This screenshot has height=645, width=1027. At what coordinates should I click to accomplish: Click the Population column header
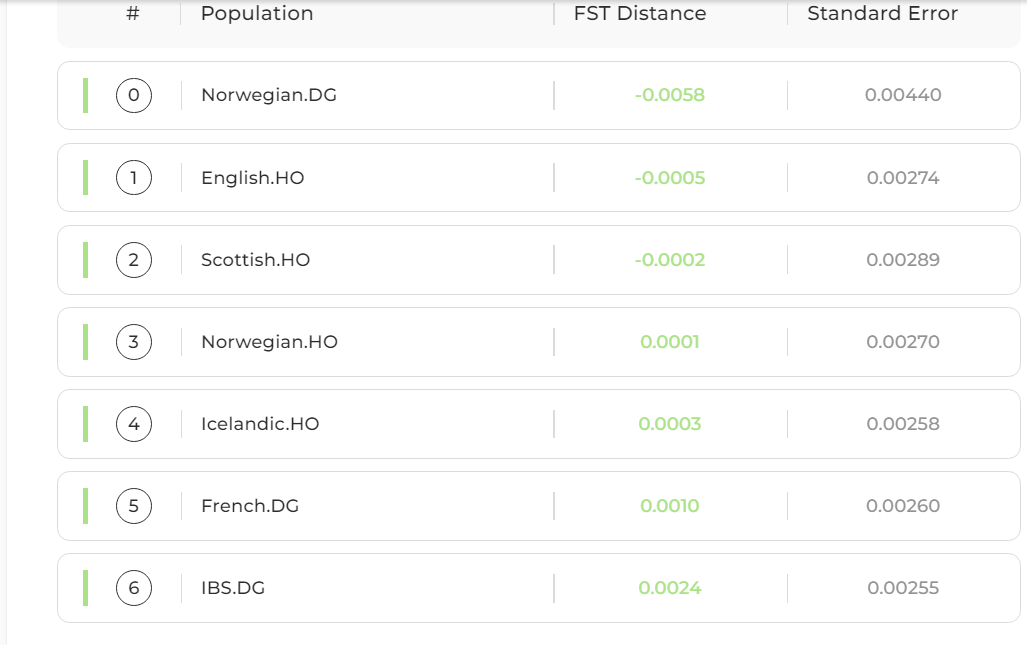tap(257, 14)
